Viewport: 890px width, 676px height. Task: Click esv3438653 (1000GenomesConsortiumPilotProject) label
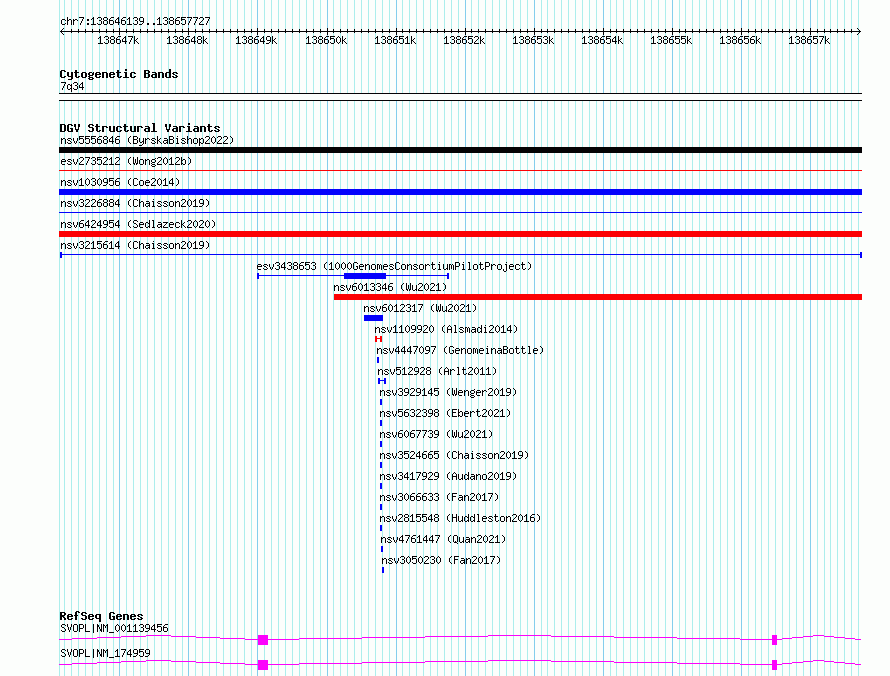[x=394, y=266]
